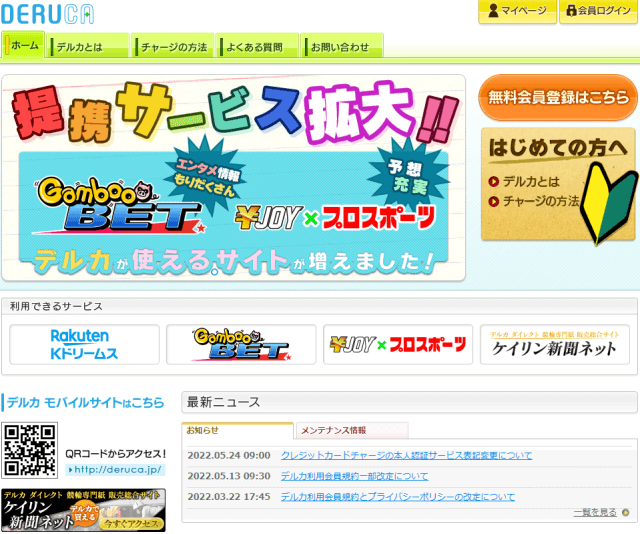Click ケイリン新聞ネット dark banner ad
This screenshot has width=640, height=534.
coord(83,510)
